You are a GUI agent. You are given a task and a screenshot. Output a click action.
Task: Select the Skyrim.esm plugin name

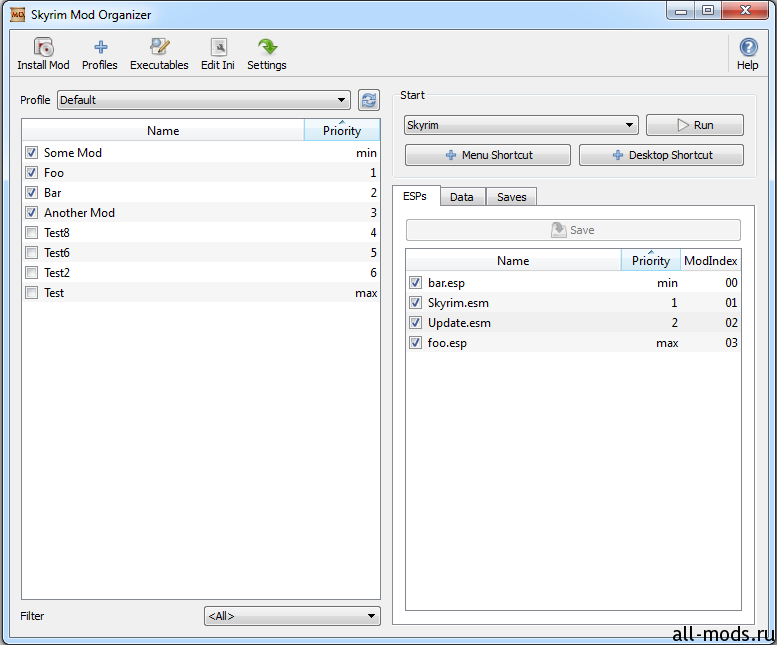pyautogui.click(x=458, y=303)
